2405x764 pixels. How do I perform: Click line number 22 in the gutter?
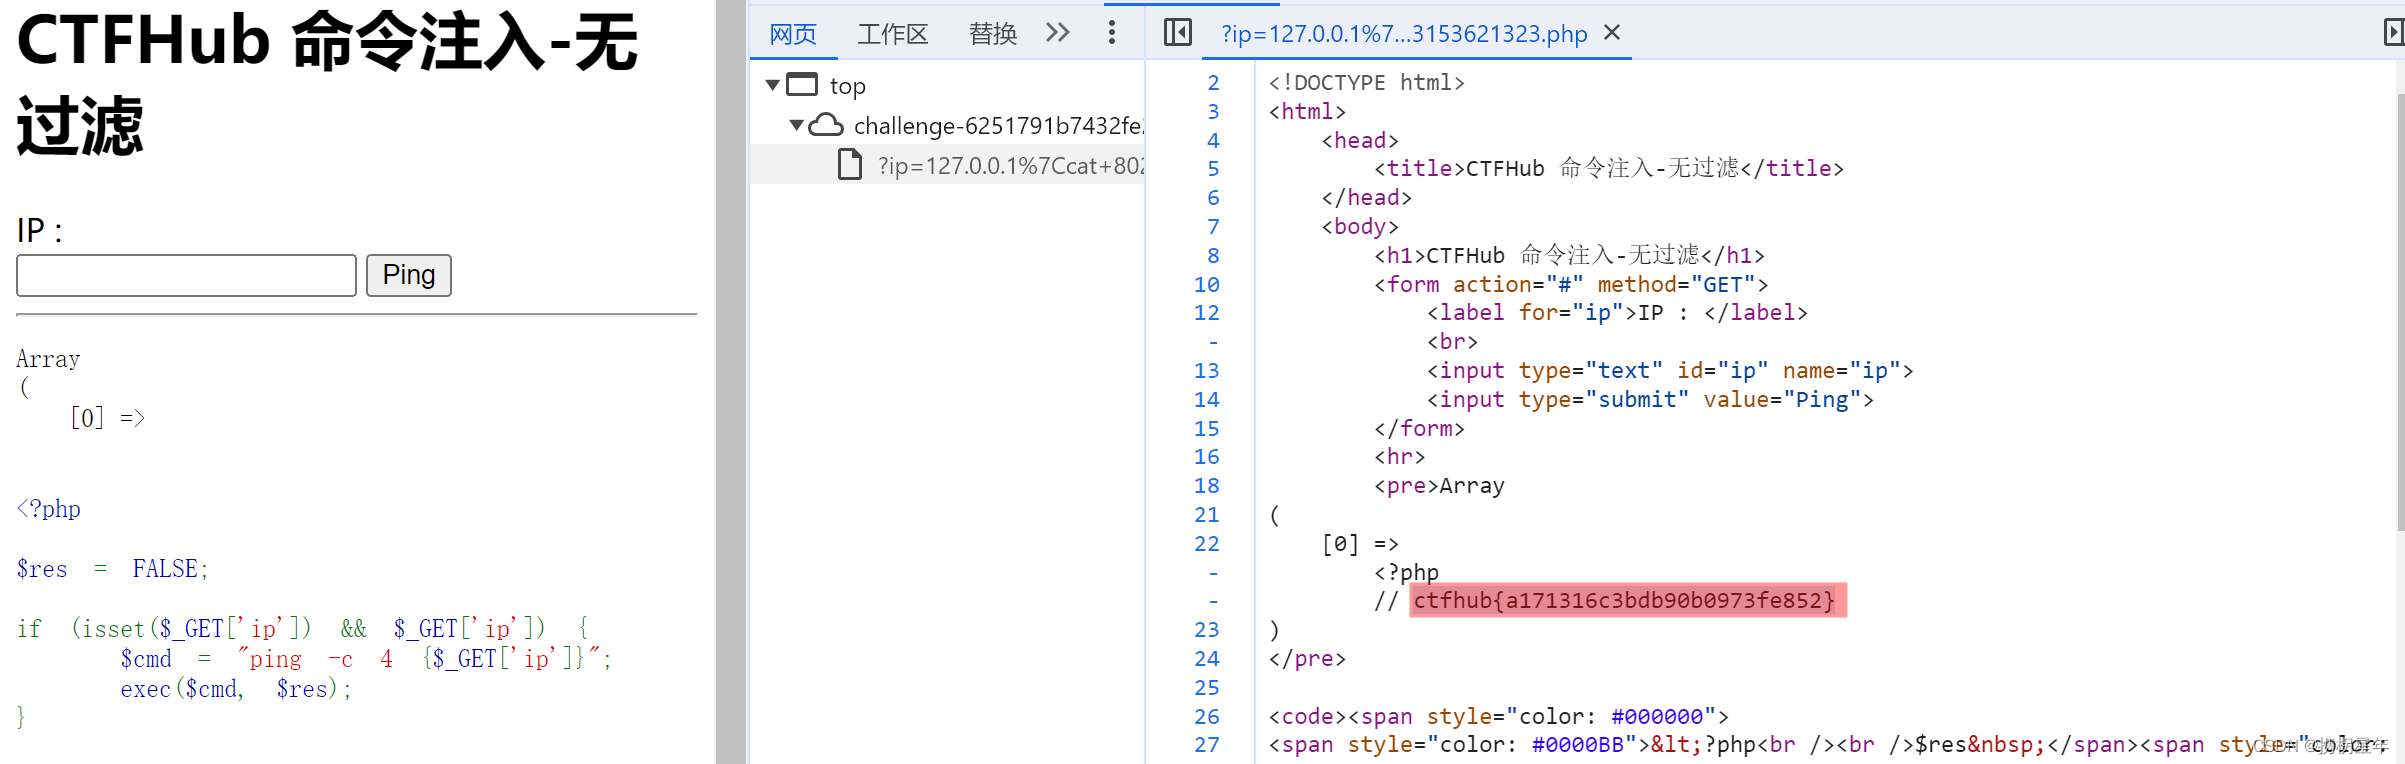1206,543
